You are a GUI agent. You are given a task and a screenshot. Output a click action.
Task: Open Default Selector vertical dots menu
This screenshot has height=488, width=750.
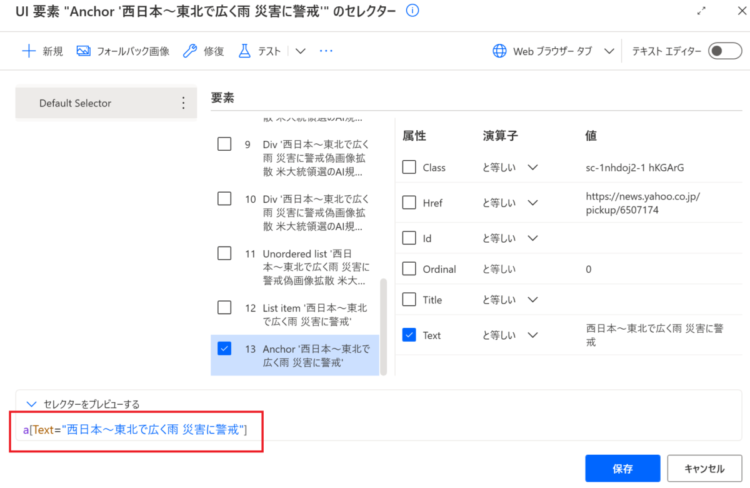click(x=183, y=103)
